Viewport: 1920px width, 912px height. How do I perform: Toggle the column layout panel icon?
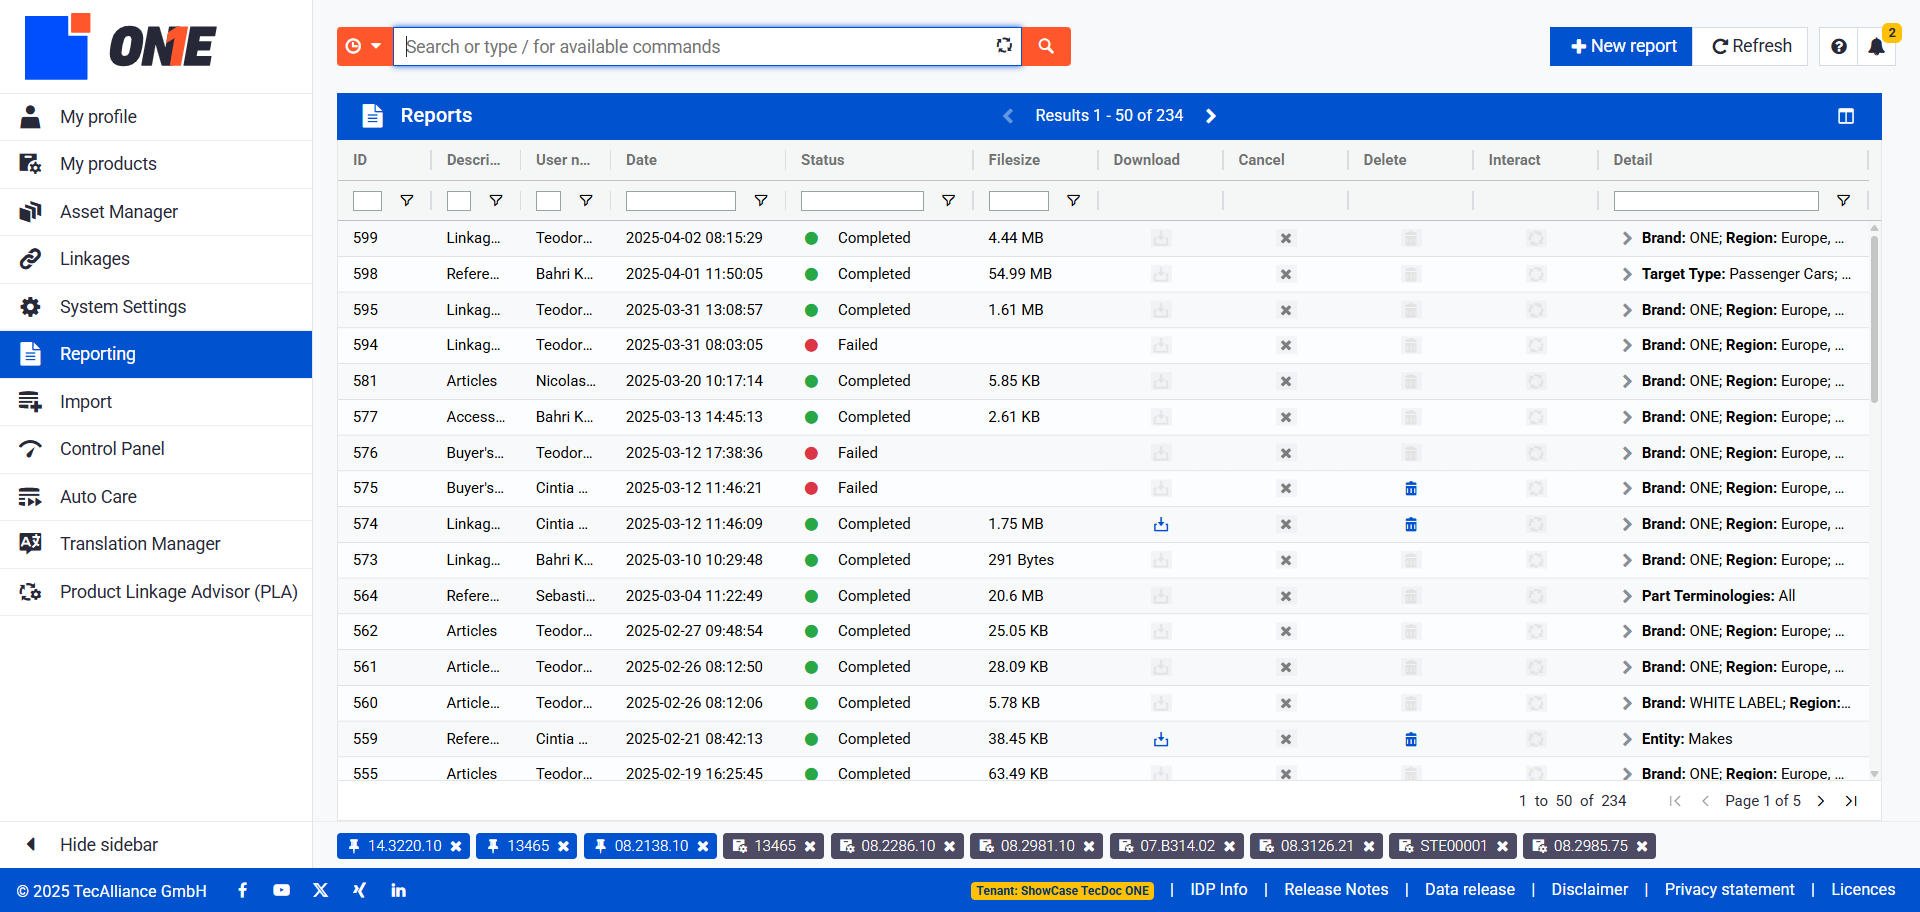point(1845,116)
